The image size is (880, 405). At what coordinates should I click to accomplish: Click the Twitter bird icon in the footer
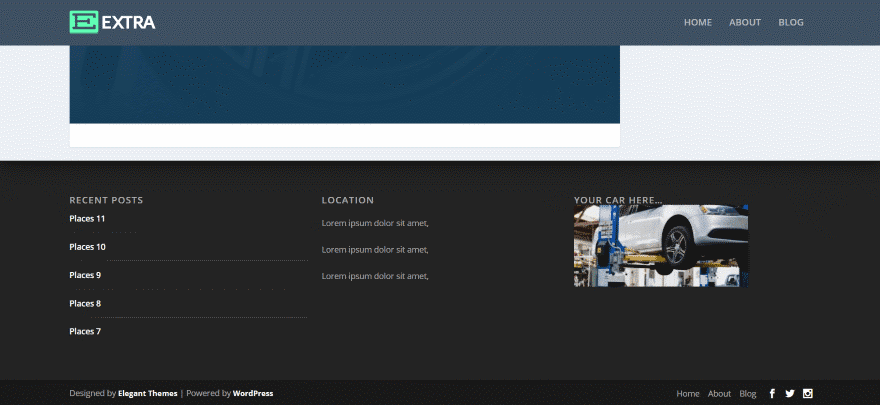pyautogui.click(x=790, y=394)
